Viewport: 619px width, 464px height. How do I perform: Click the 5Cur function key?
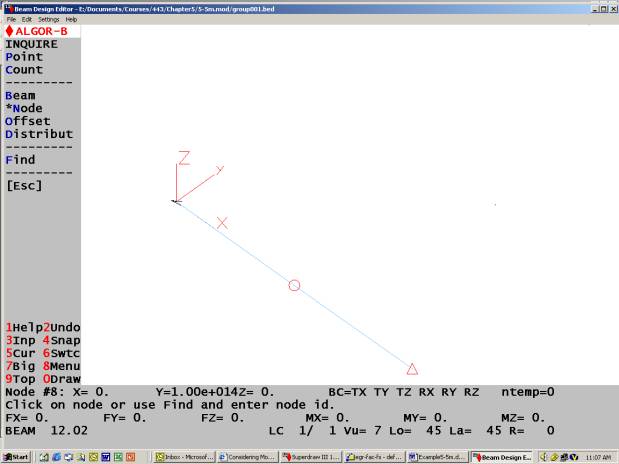(x=20, y=353)
